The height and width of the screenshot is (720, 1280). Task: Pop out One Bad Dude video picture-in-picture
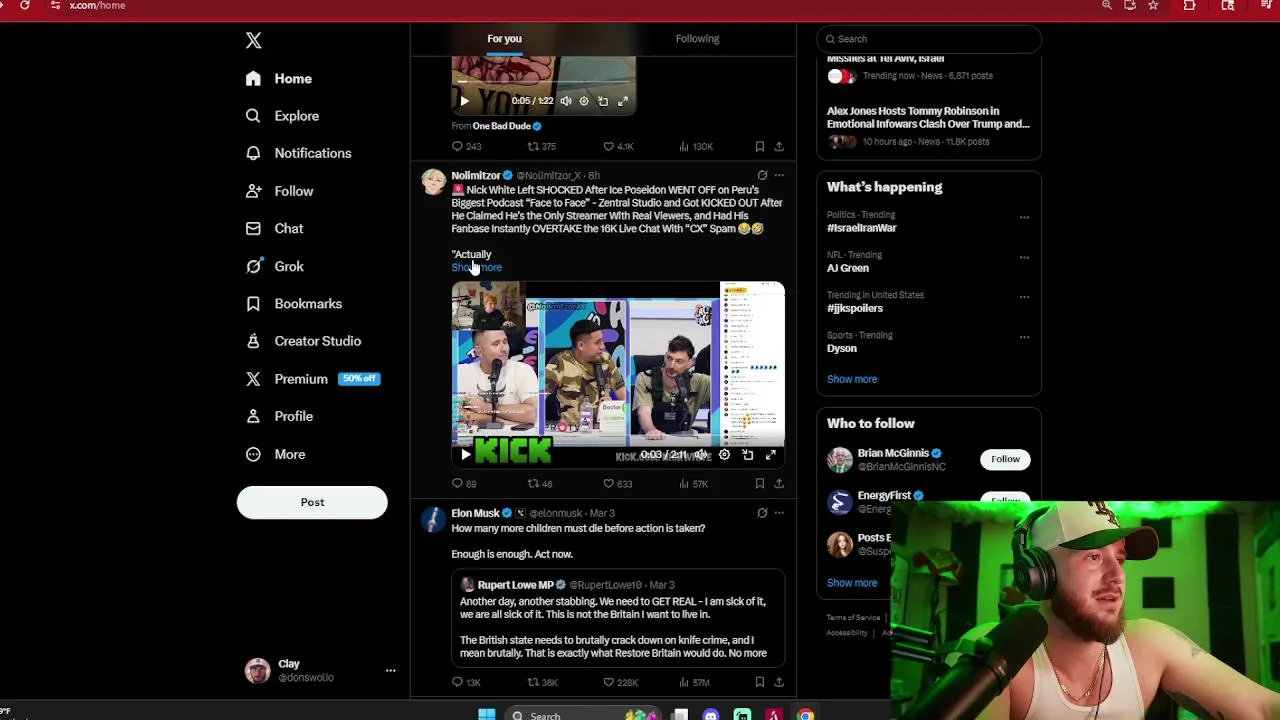(x=603, y=101)
